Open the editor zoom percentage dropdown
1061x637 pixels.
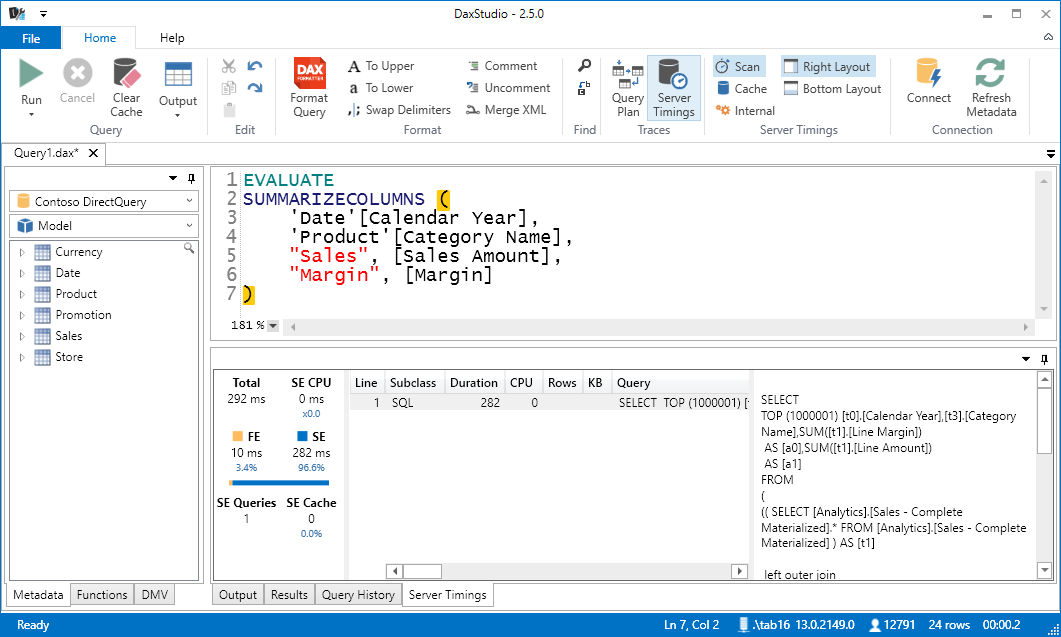pyautogui.click(x=273, y=326)
